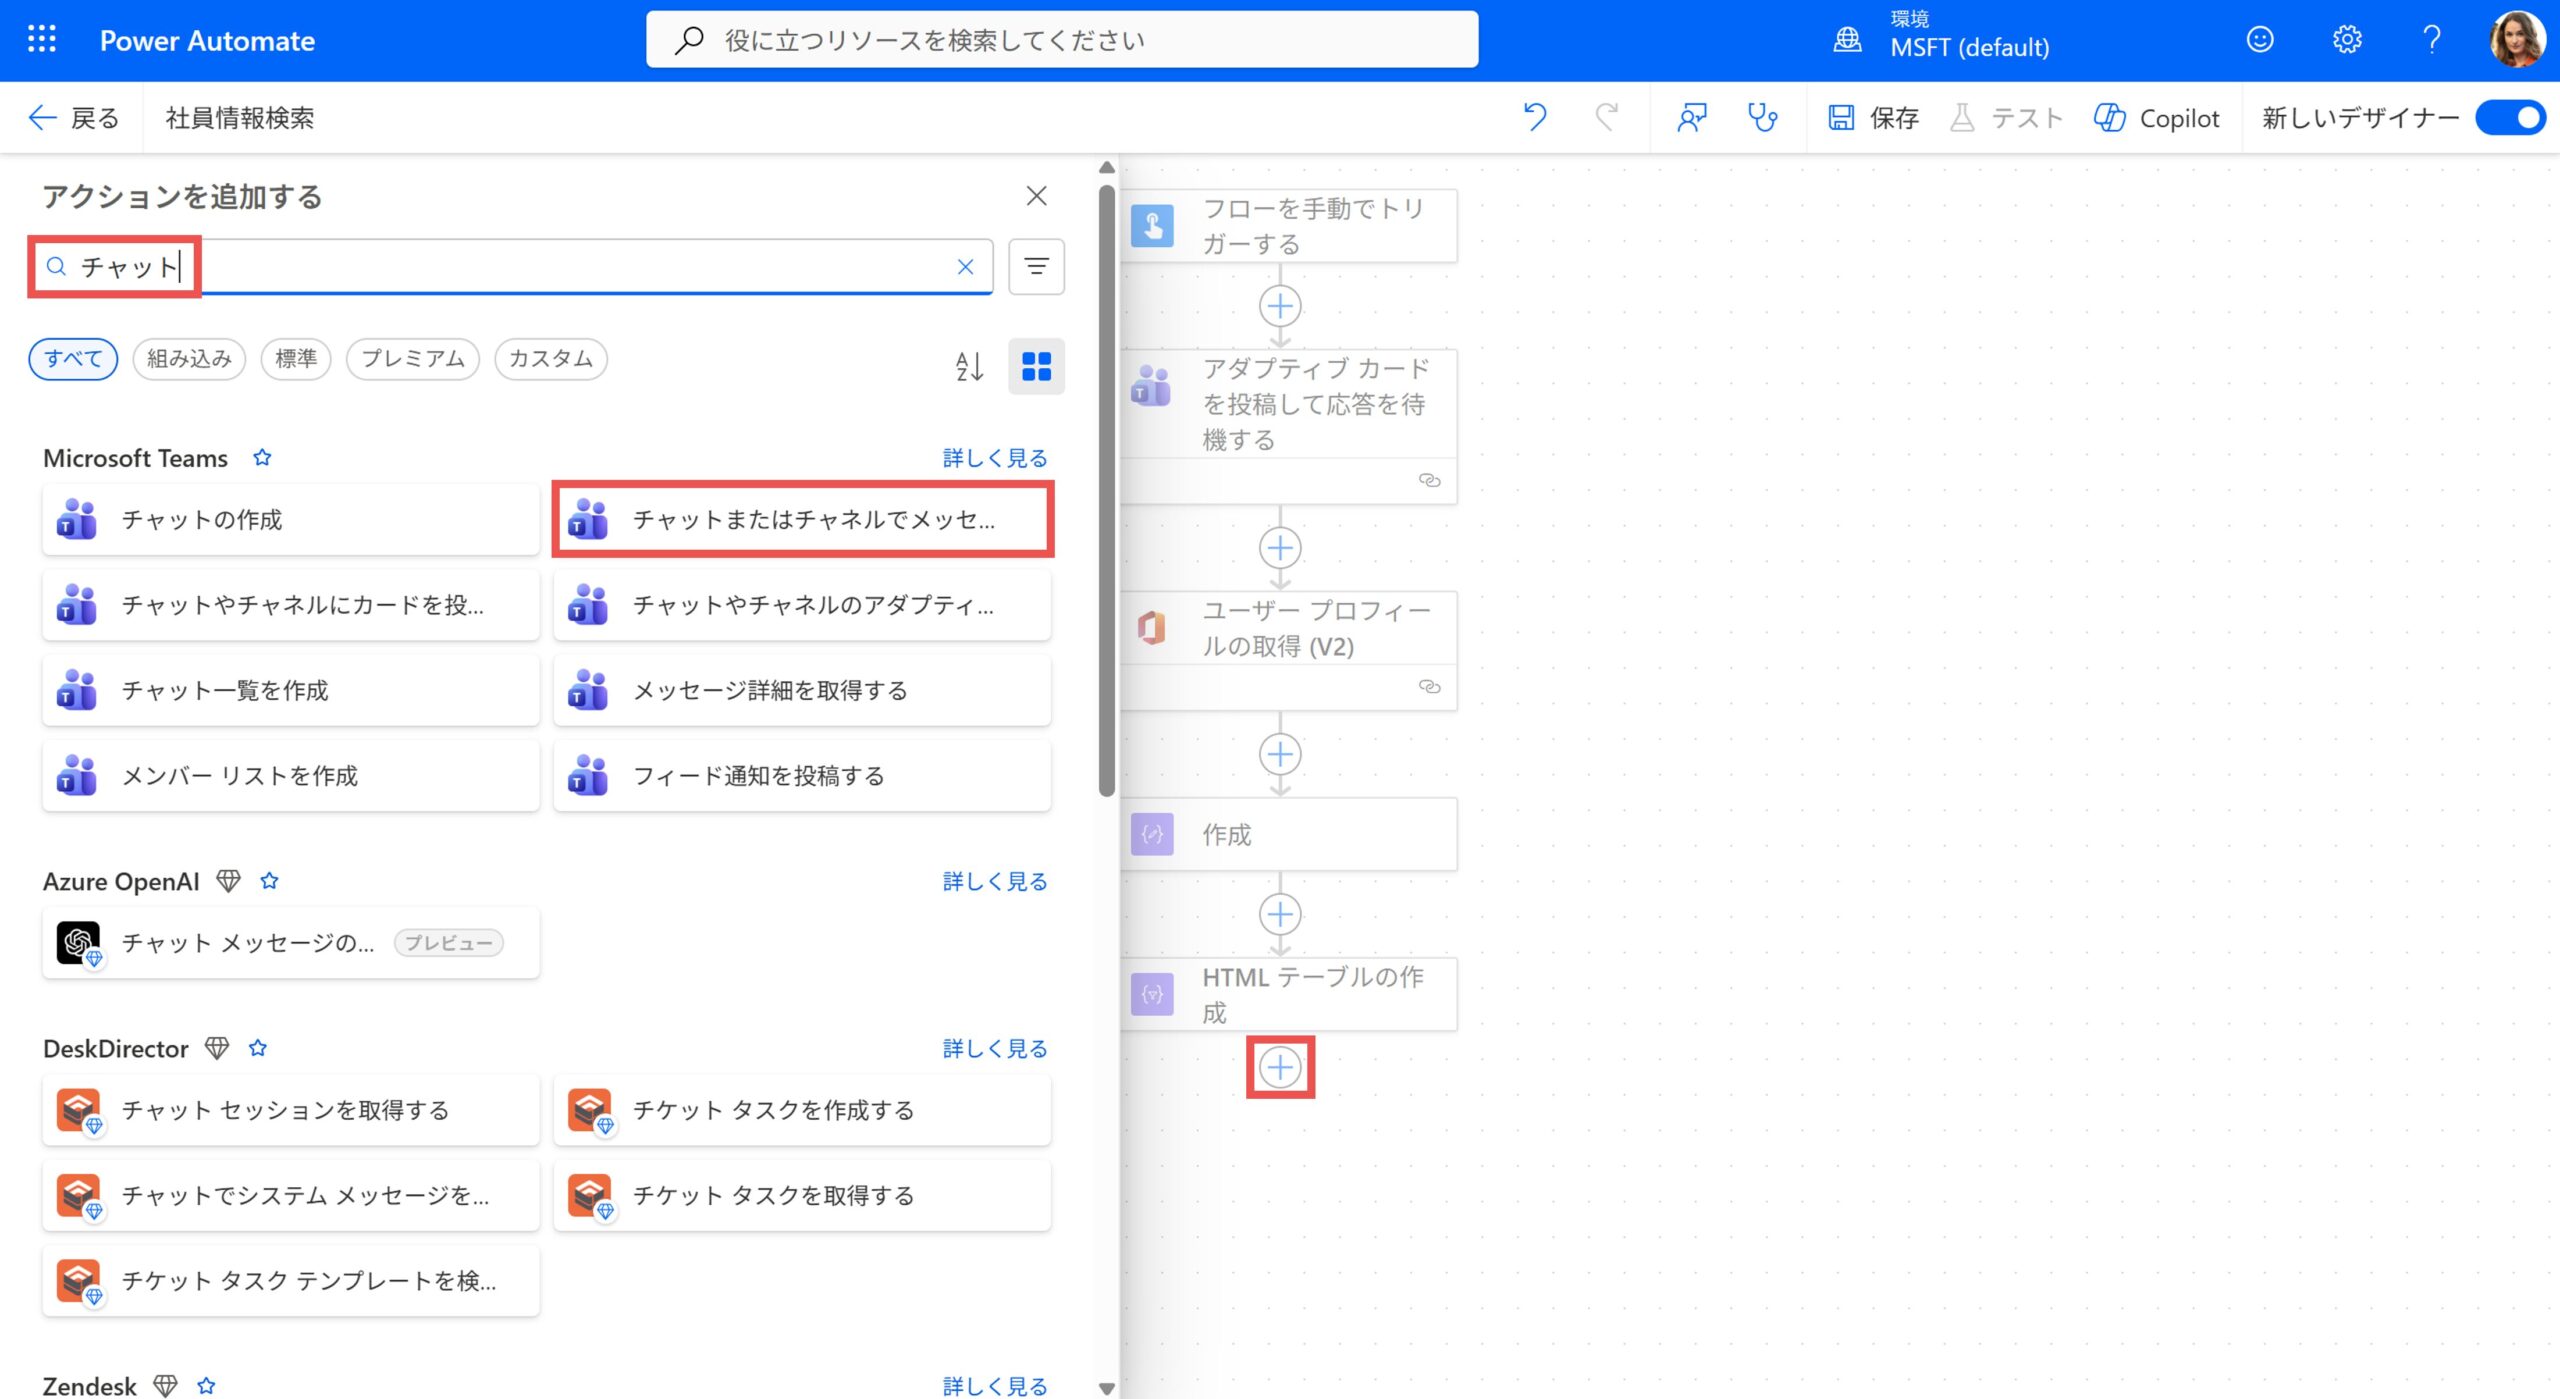The width and height of the screenshot is (2560, 1399).
Task: Switch to grid view layout button
Action: 1036,366
